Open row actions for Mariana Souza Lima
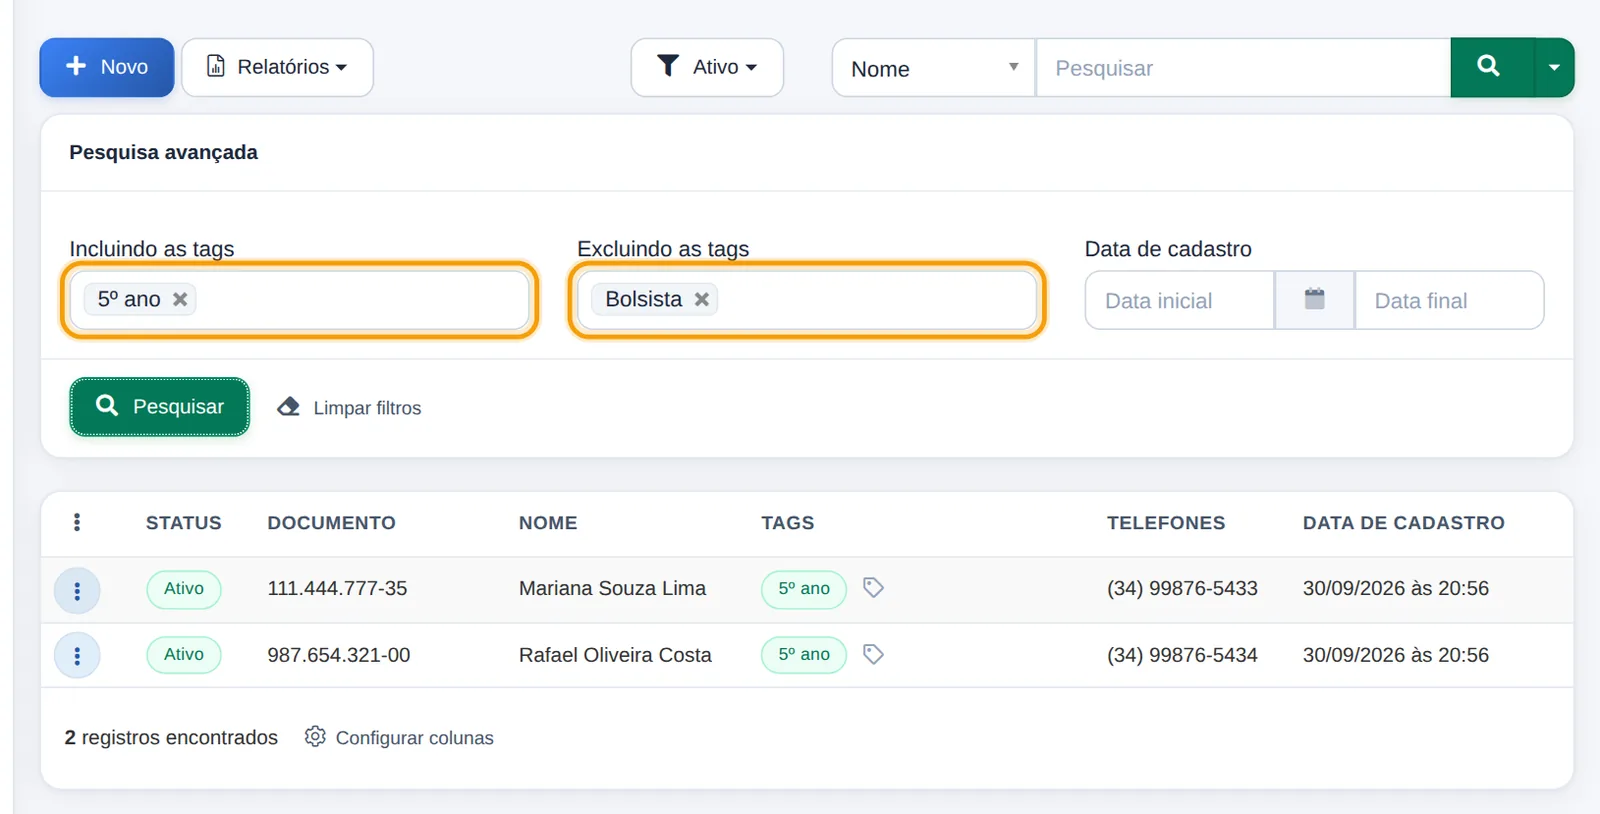The height and width of the screenshot is (814, 1600). point(77,591)
